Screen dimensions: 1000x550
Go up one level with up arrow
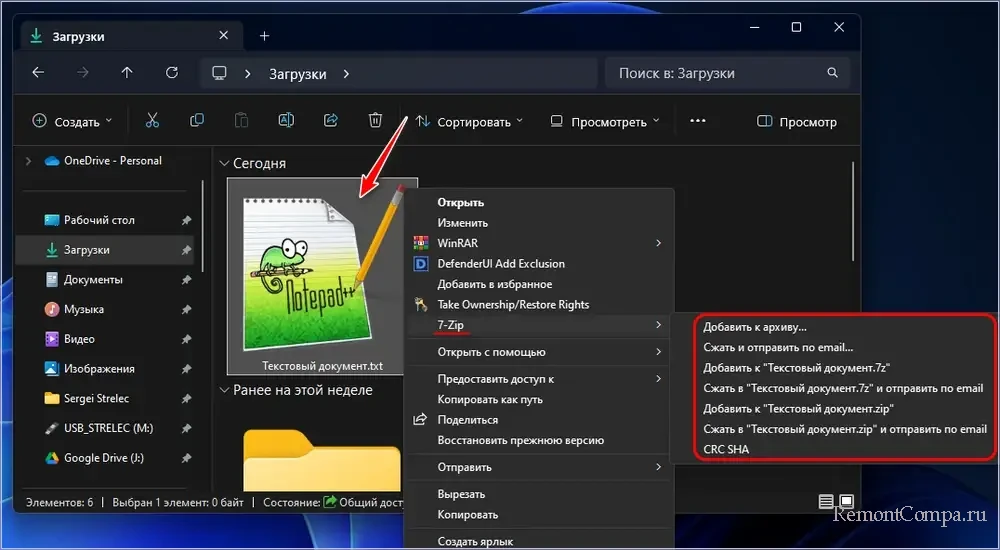127,73
